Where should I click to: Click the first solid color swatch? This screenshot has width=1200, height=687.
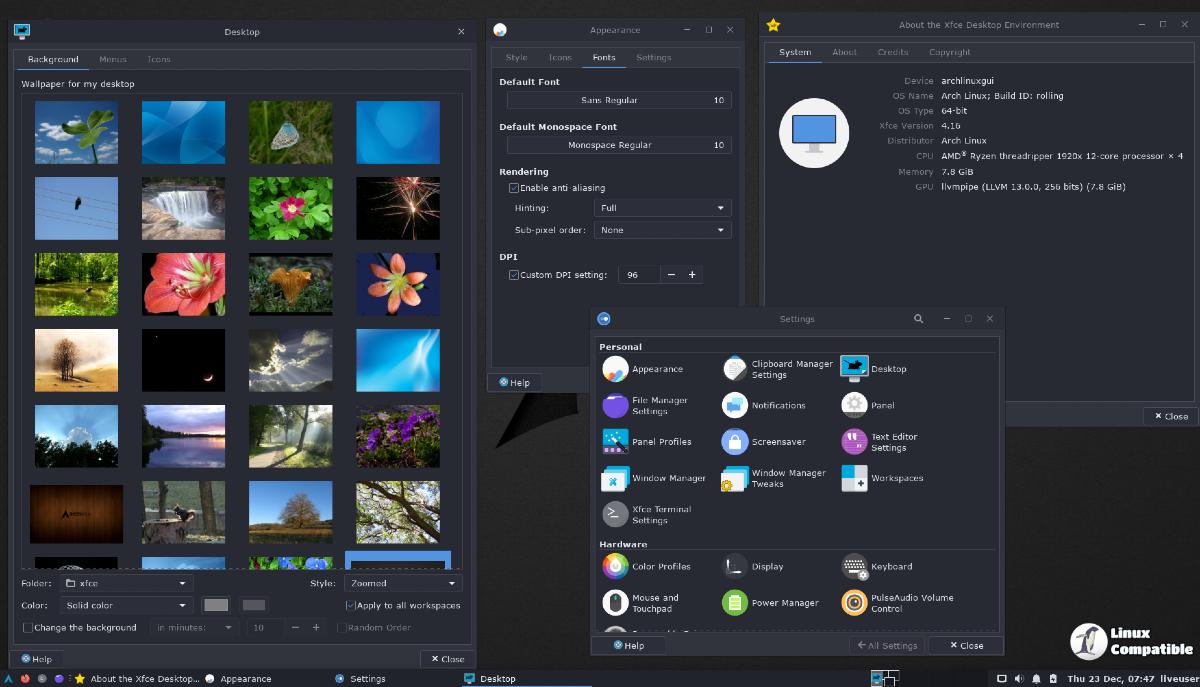coord(216,605)
